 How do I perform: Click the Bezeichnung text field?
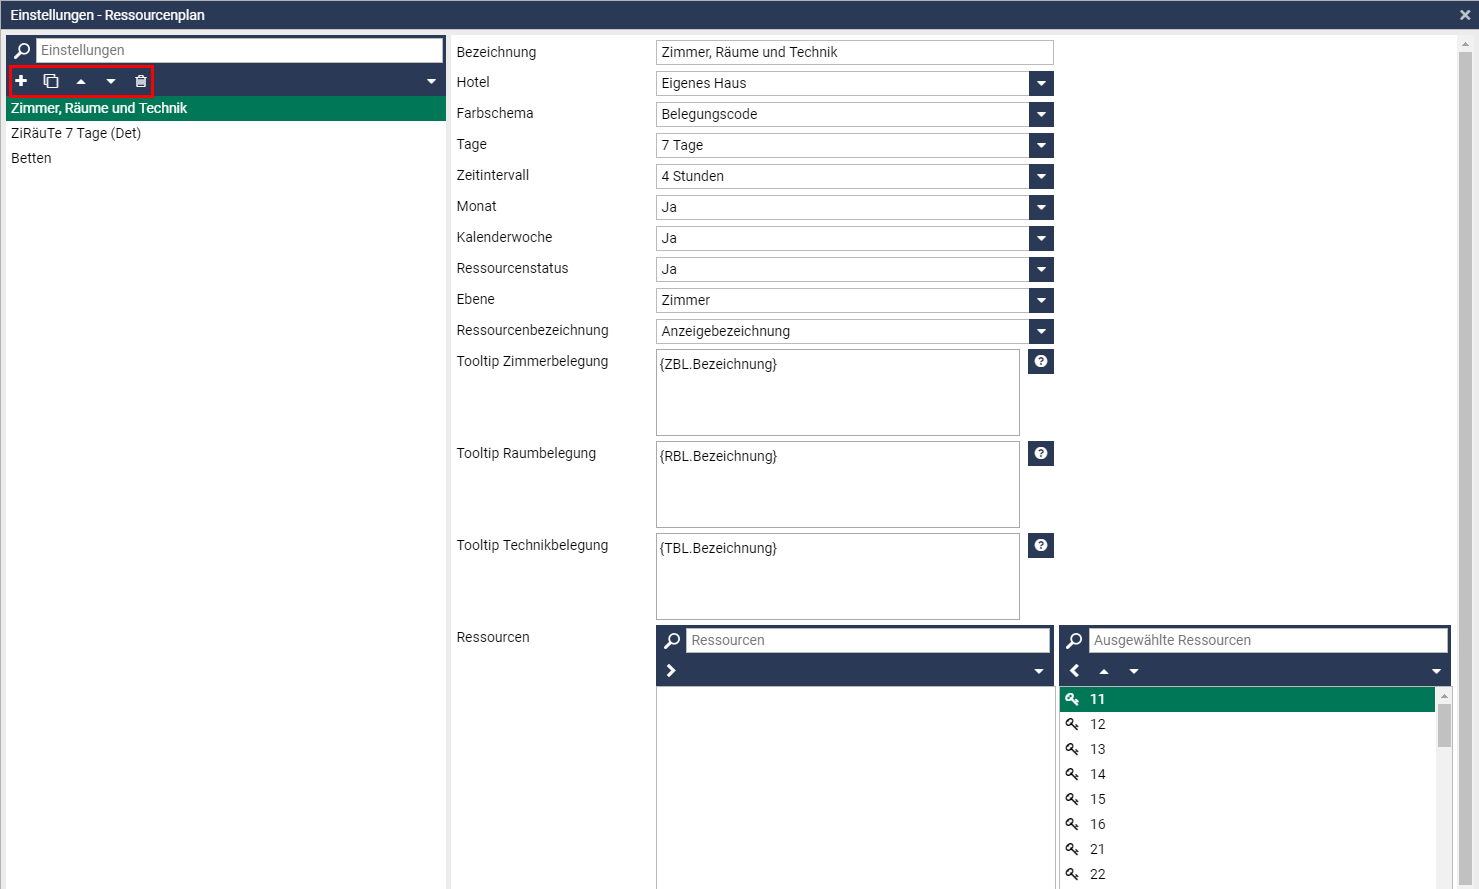tap(854, 52)
